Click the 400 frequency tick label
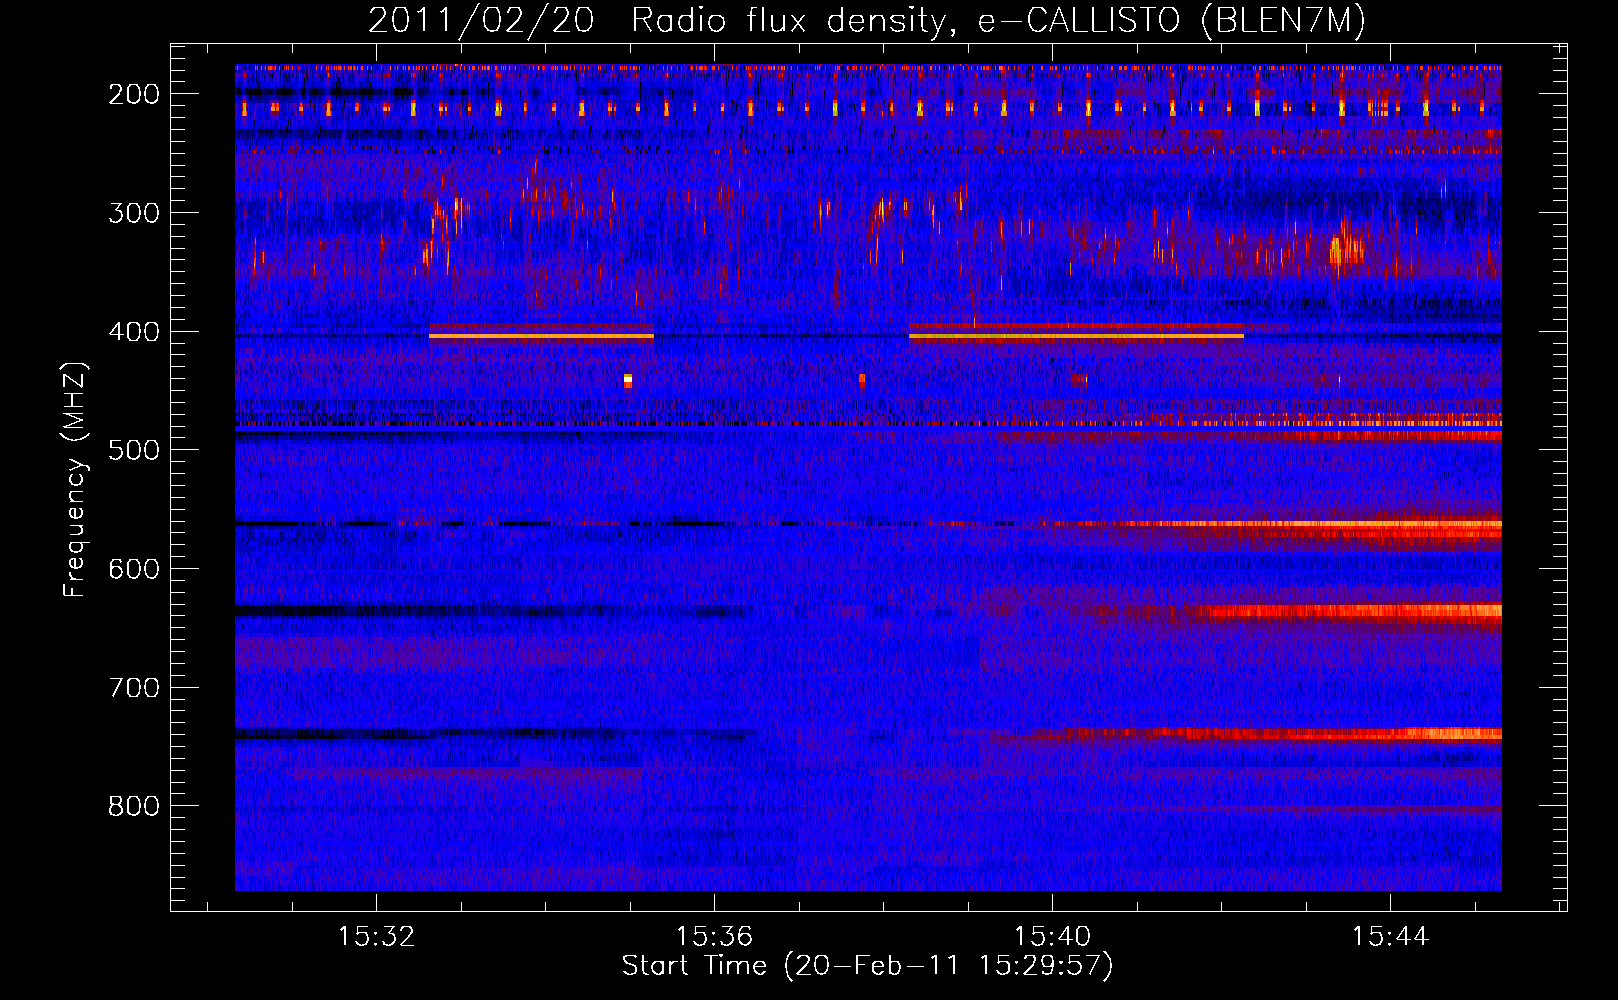 (134, 331)
